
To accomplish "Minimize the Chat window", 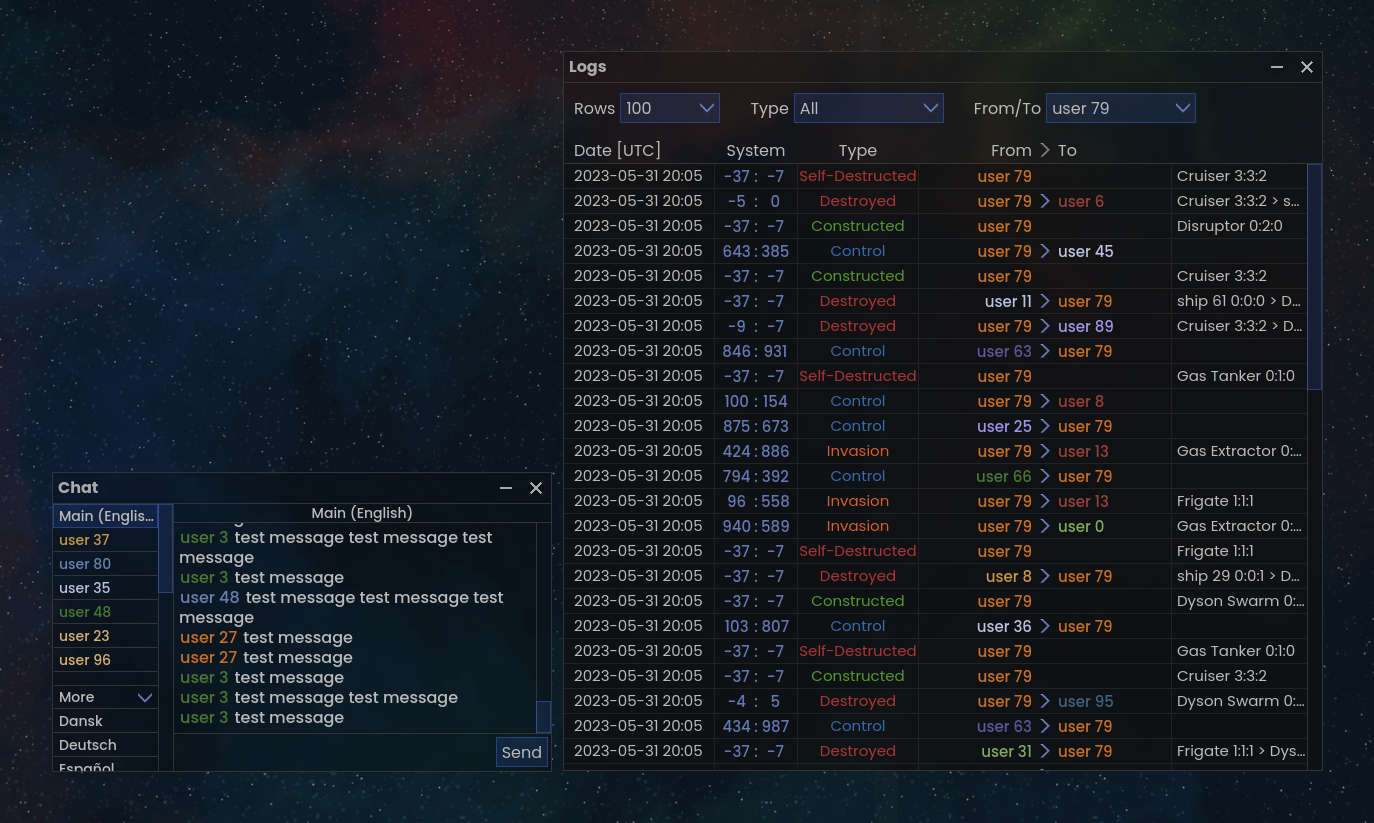I will click(x=506, y=488).
